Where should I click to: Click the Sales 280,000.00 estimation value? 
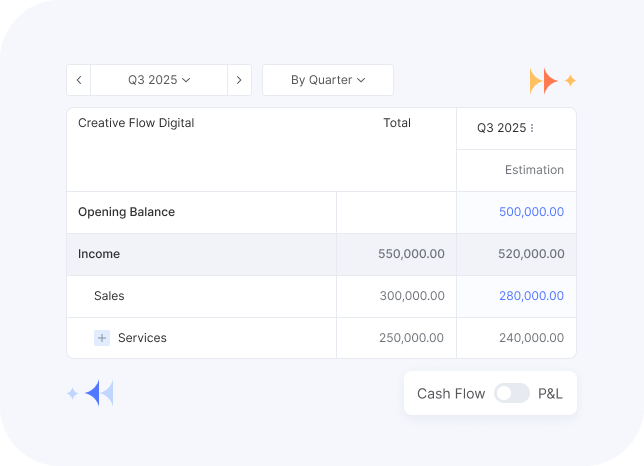click(x=531, y=296)
